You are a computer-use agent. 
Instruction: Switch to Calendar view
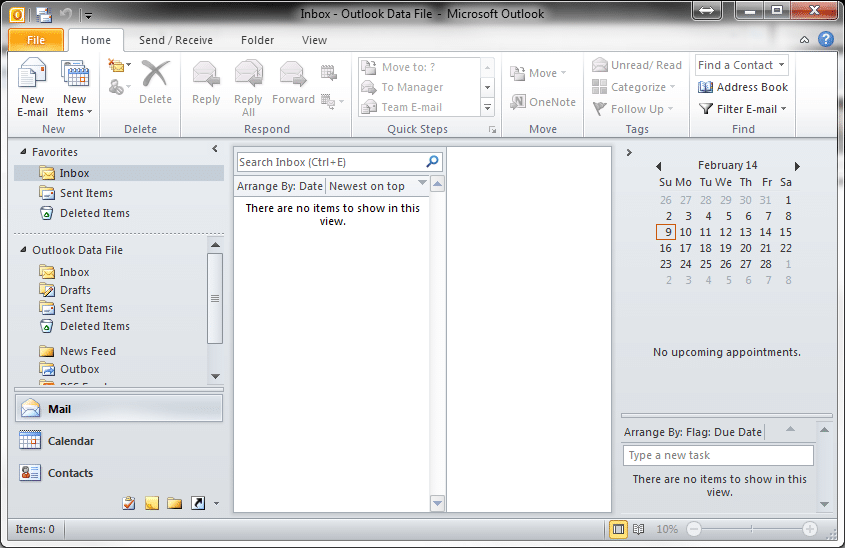(119, 441)
